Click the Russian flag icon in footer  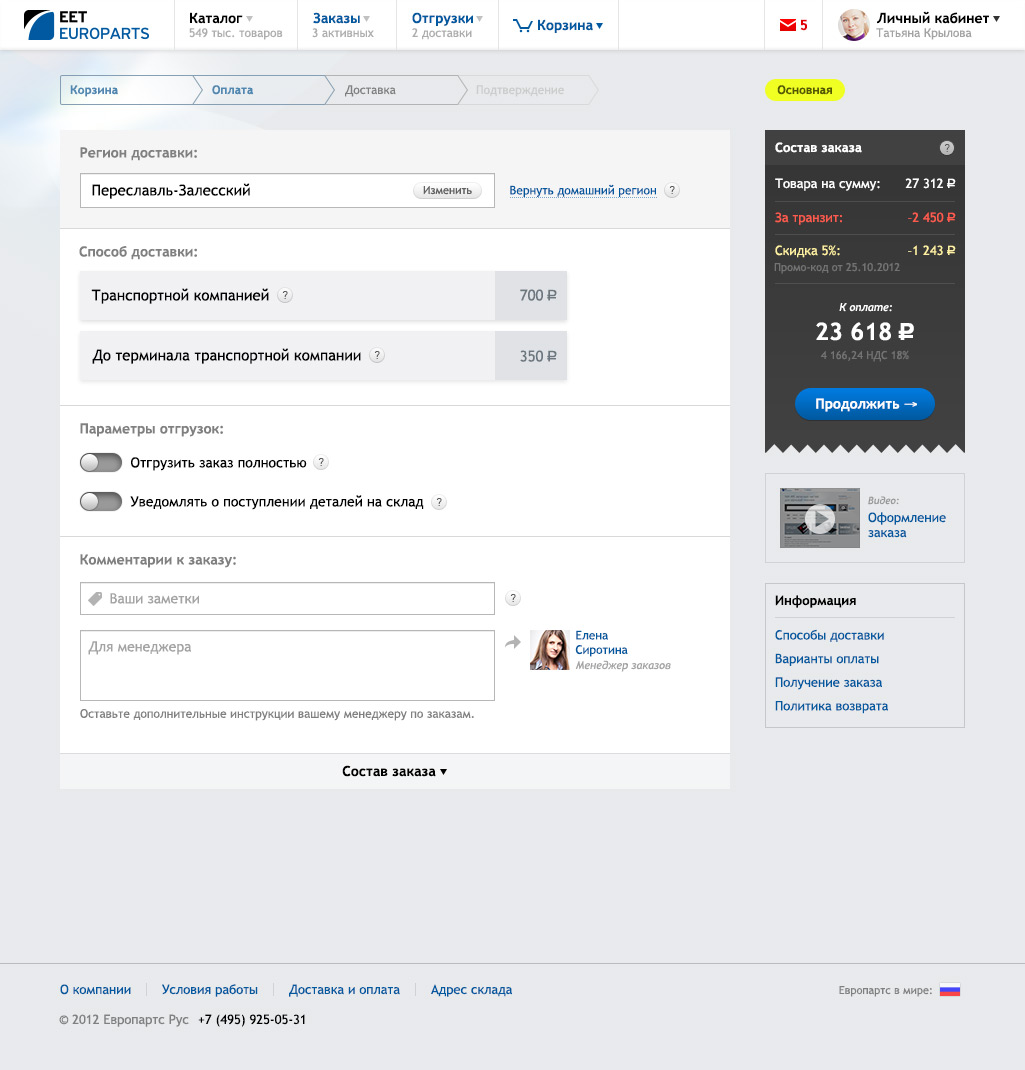click(x=949, y=990)
